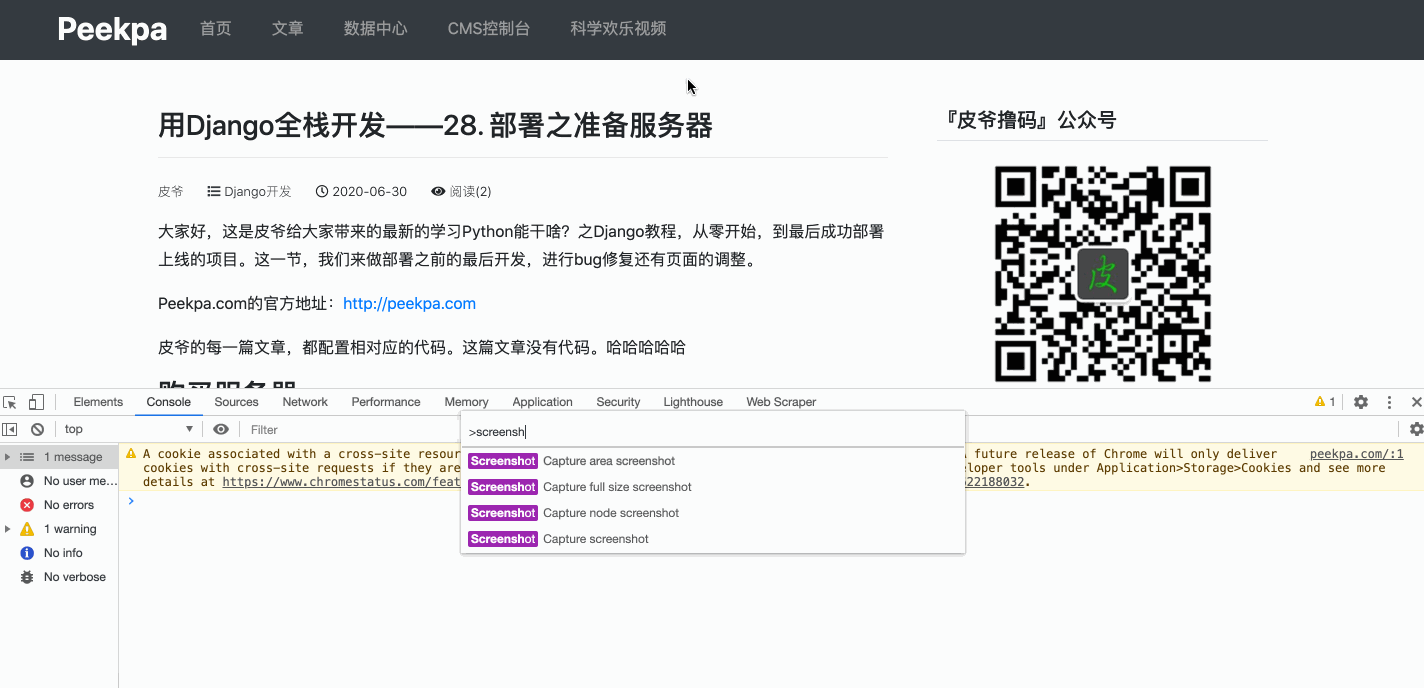Open the Performance tab
Screen dimensions: 1424x688
pos(386,402)
